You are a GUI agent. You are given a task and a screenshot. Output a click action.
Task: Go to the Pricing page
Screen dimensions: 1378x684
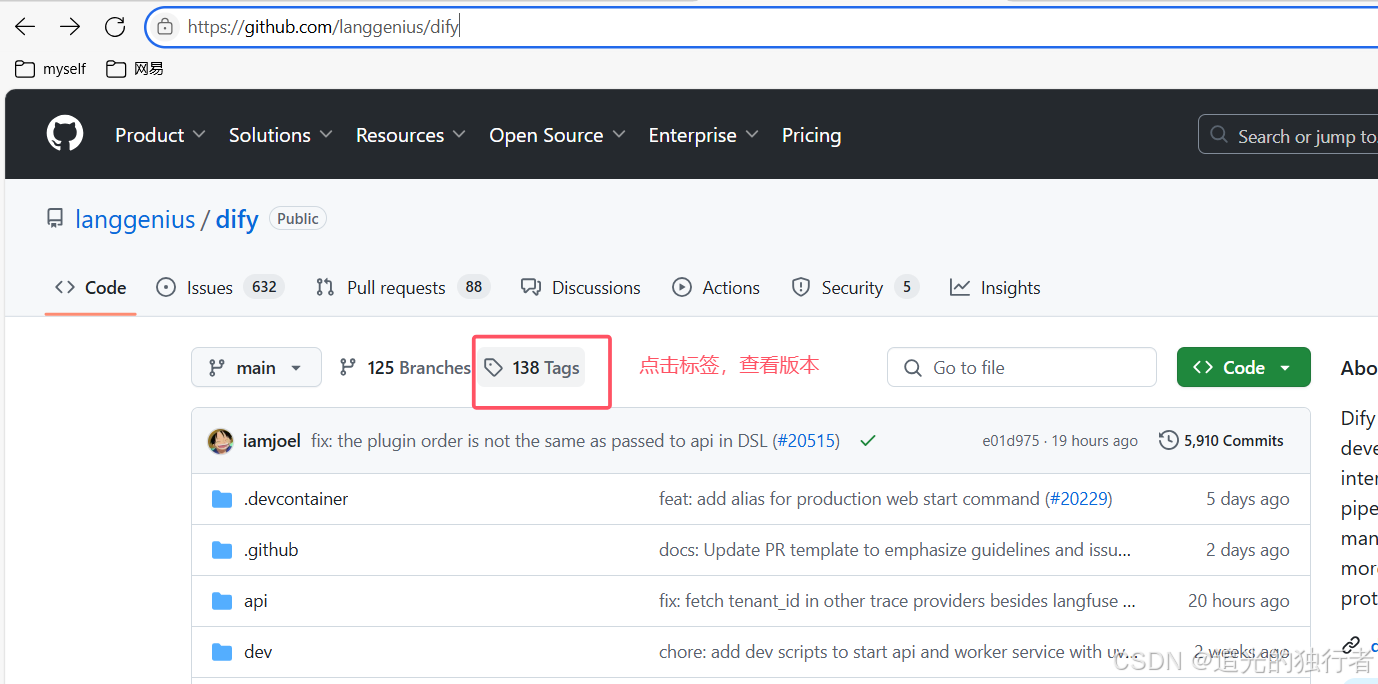pyautogui.click(x=811, y=135)
